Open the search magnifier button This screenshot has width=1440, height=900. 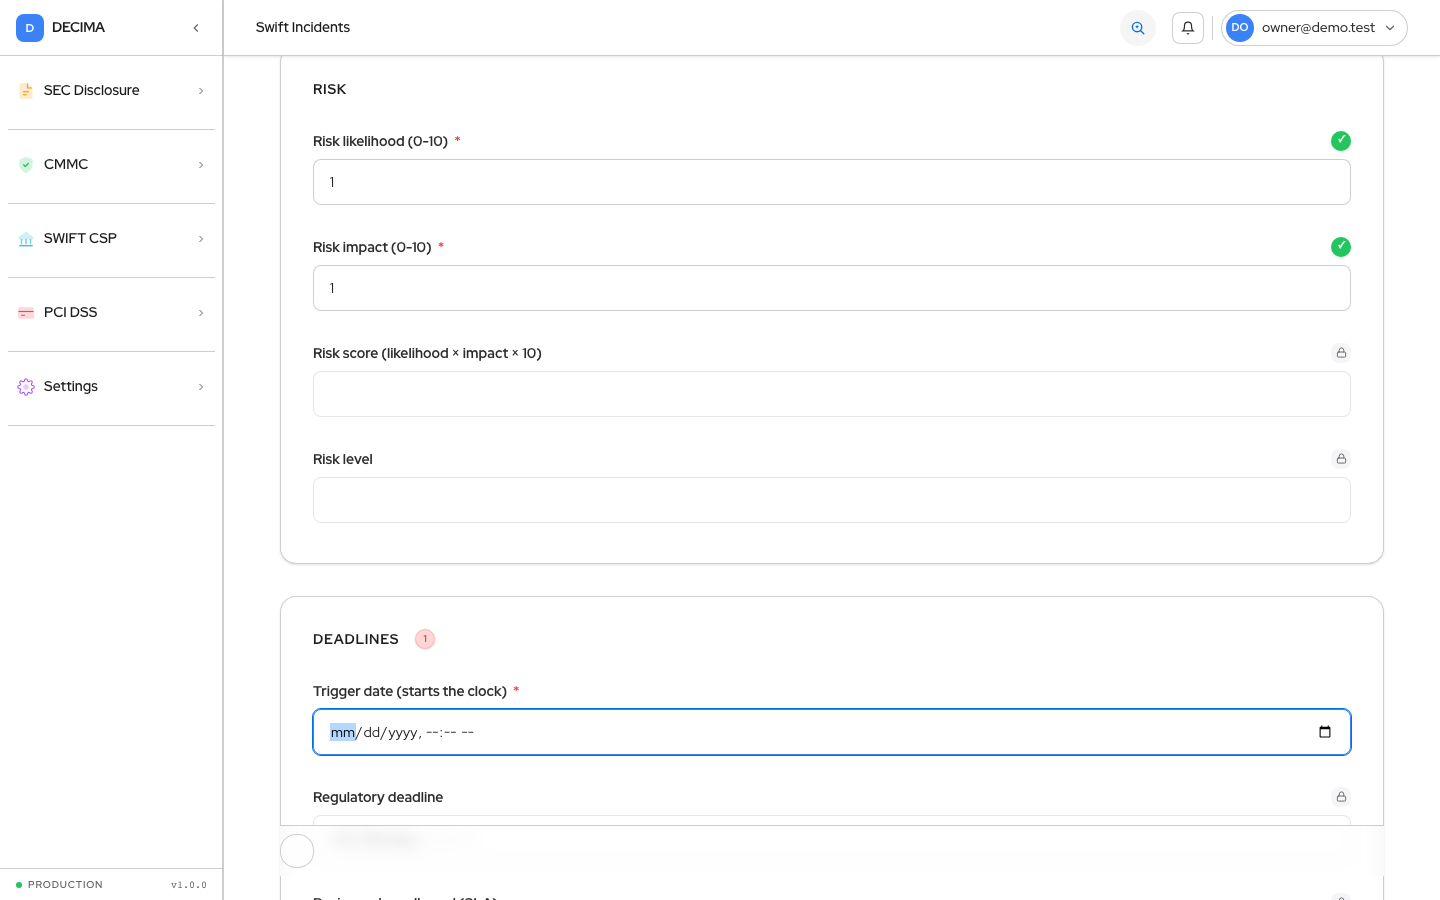pyautogui.click(x=1138, y=28)
